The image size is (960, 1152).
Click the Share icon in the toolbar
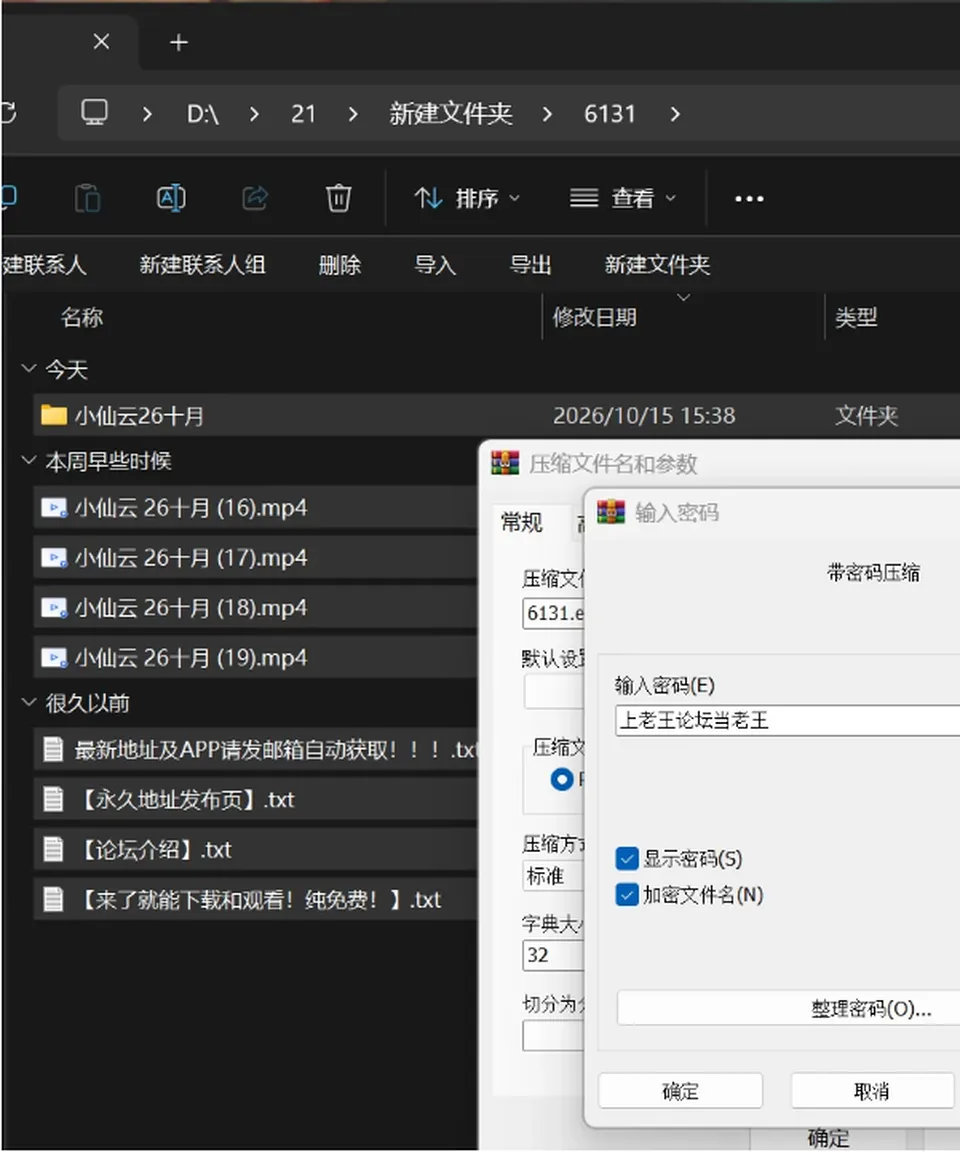pyautogui.click(x=255, y=198)
